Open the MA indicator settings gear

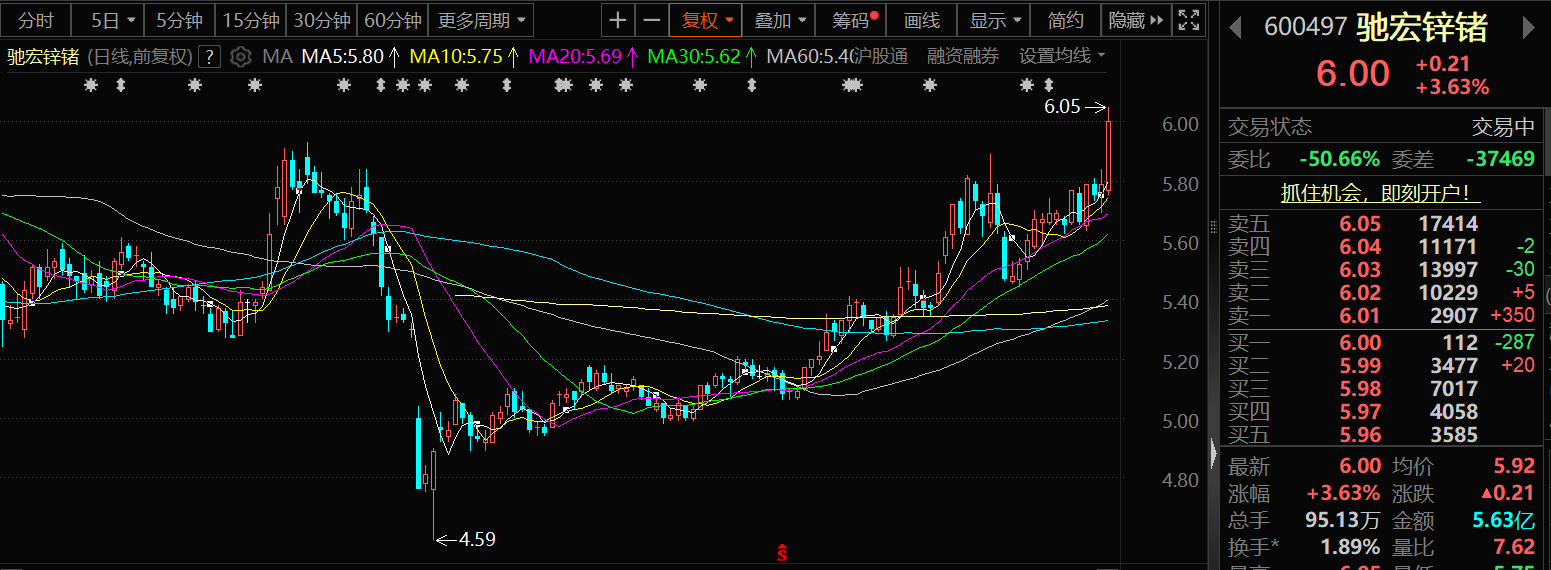240,57
